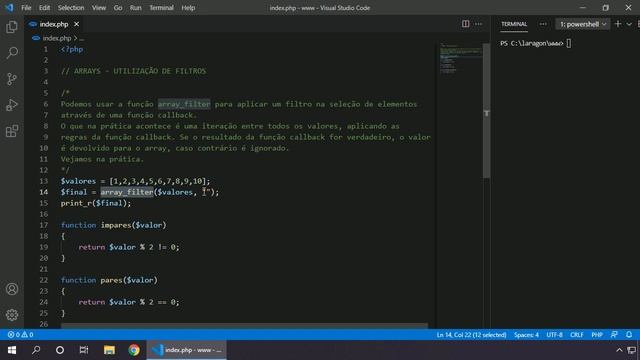
Task: Click the <?php opening tag line
Action: pos(72,49)
